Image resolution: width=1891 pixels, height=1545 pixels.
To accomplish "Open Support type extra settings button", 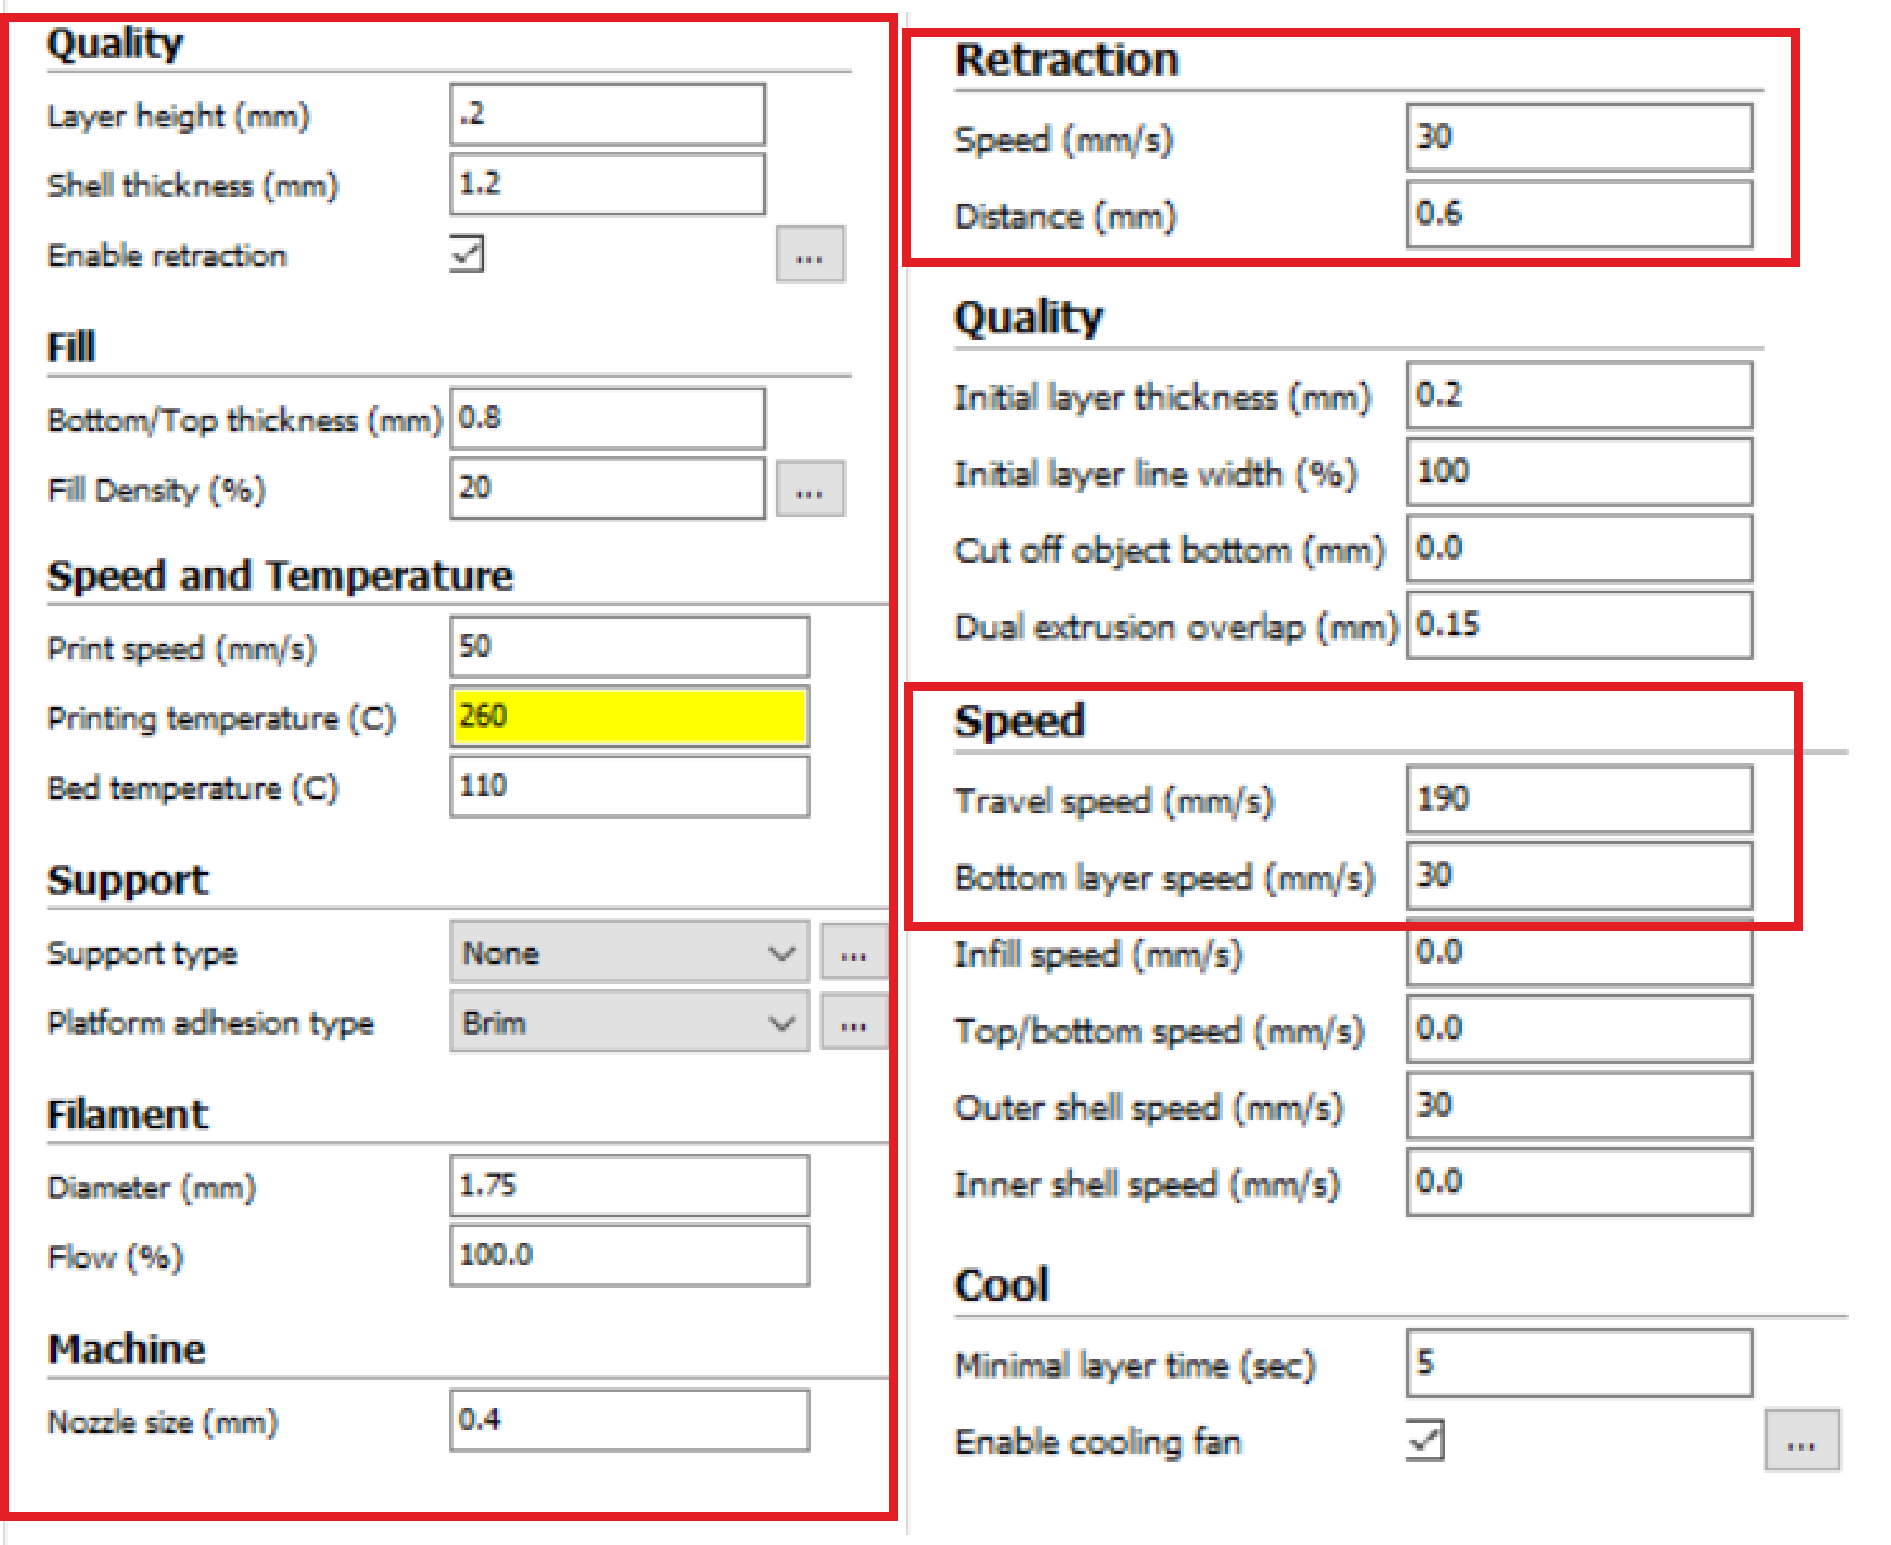I will tap(853, 952).
